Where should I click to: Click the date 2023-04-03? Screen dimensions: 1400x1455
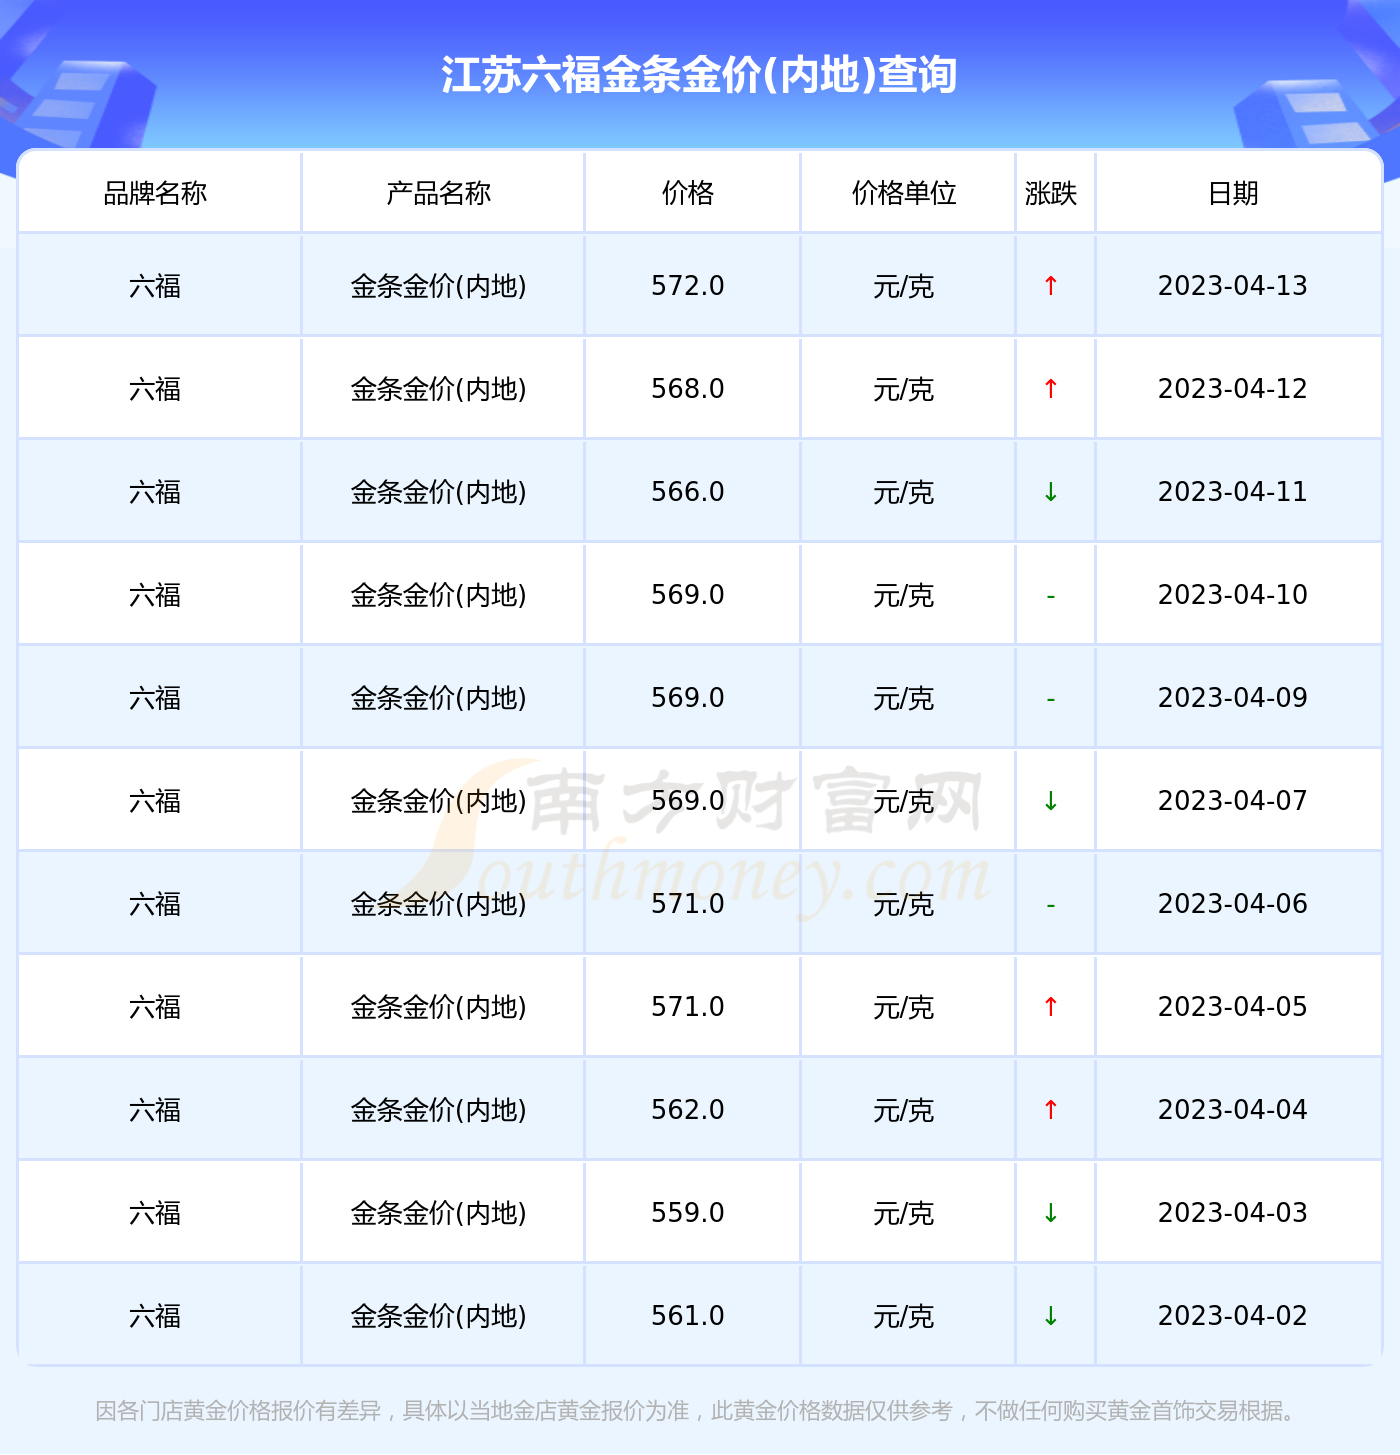pyautogui.click(x=1233, y=1213)
